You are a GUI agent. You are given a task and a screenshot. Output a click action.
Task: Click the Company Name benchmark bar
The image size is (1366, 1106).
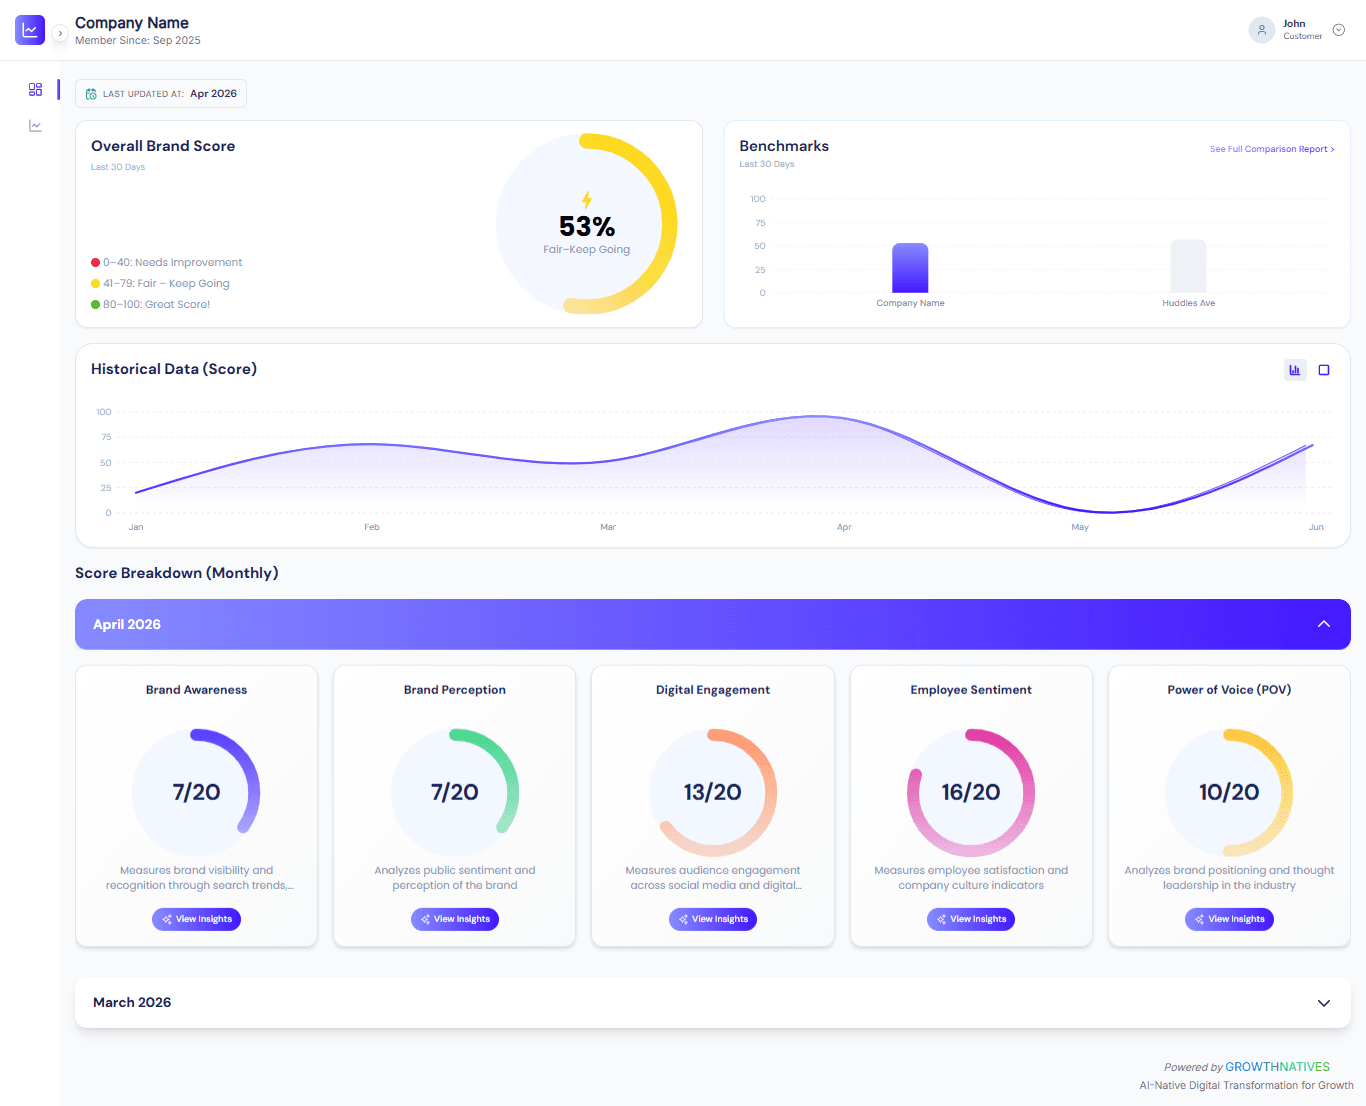click(x=910, y=268)
